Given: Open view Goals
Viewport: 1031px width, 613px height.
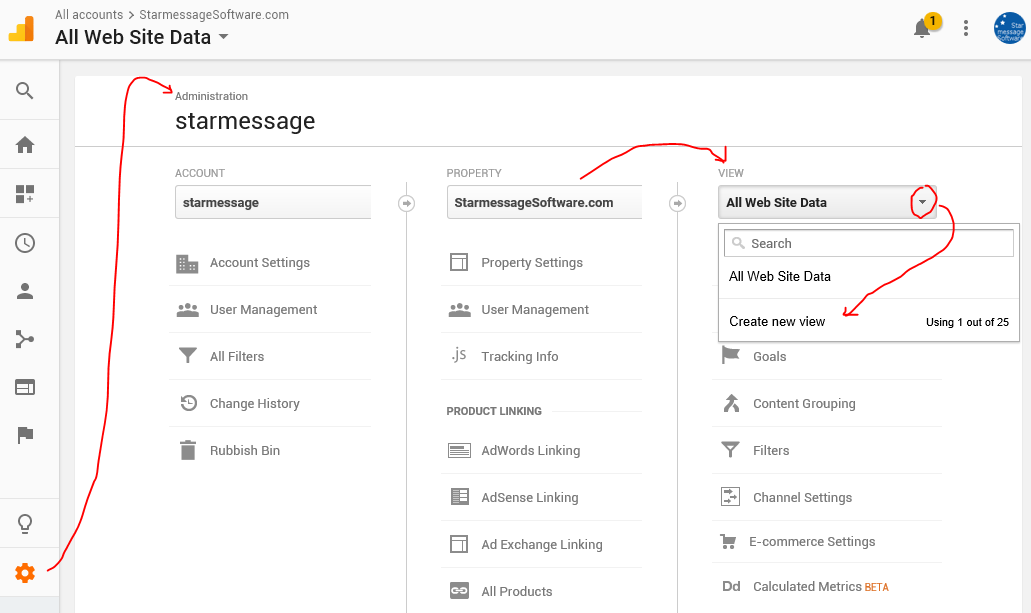Looking at the screenshot, I should click(x=769, y=356).
